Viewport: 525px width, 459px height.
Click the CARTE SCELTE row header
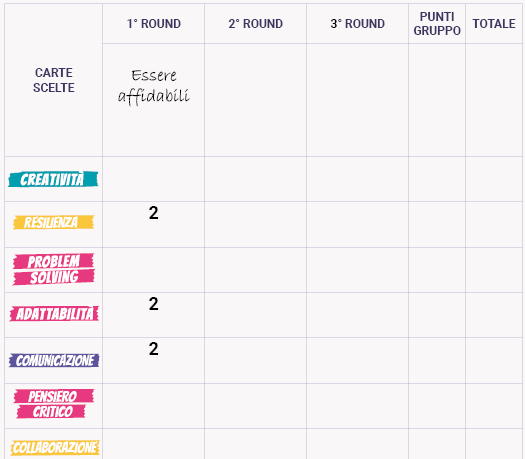coord(54,80)
